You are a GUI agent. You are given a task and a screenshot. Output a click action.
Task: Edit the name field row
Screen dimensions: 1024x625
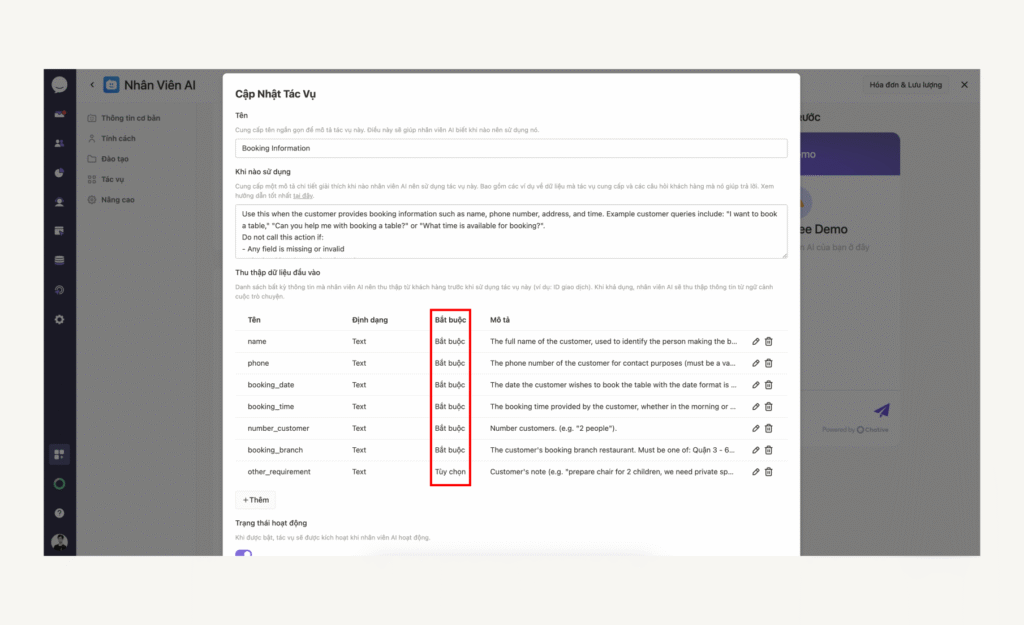756,342
